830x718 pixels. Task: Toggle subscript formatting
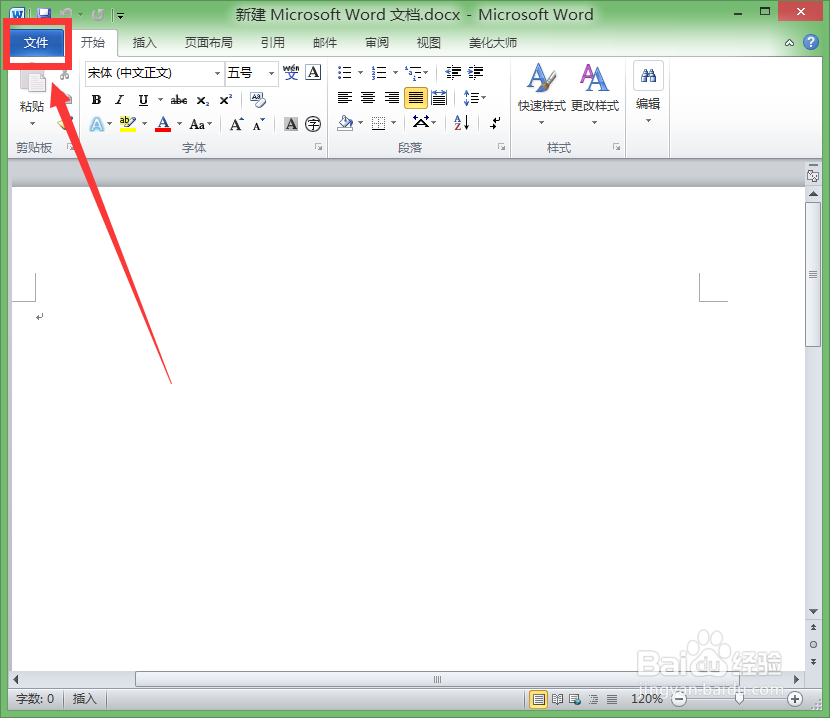[203, 100]
